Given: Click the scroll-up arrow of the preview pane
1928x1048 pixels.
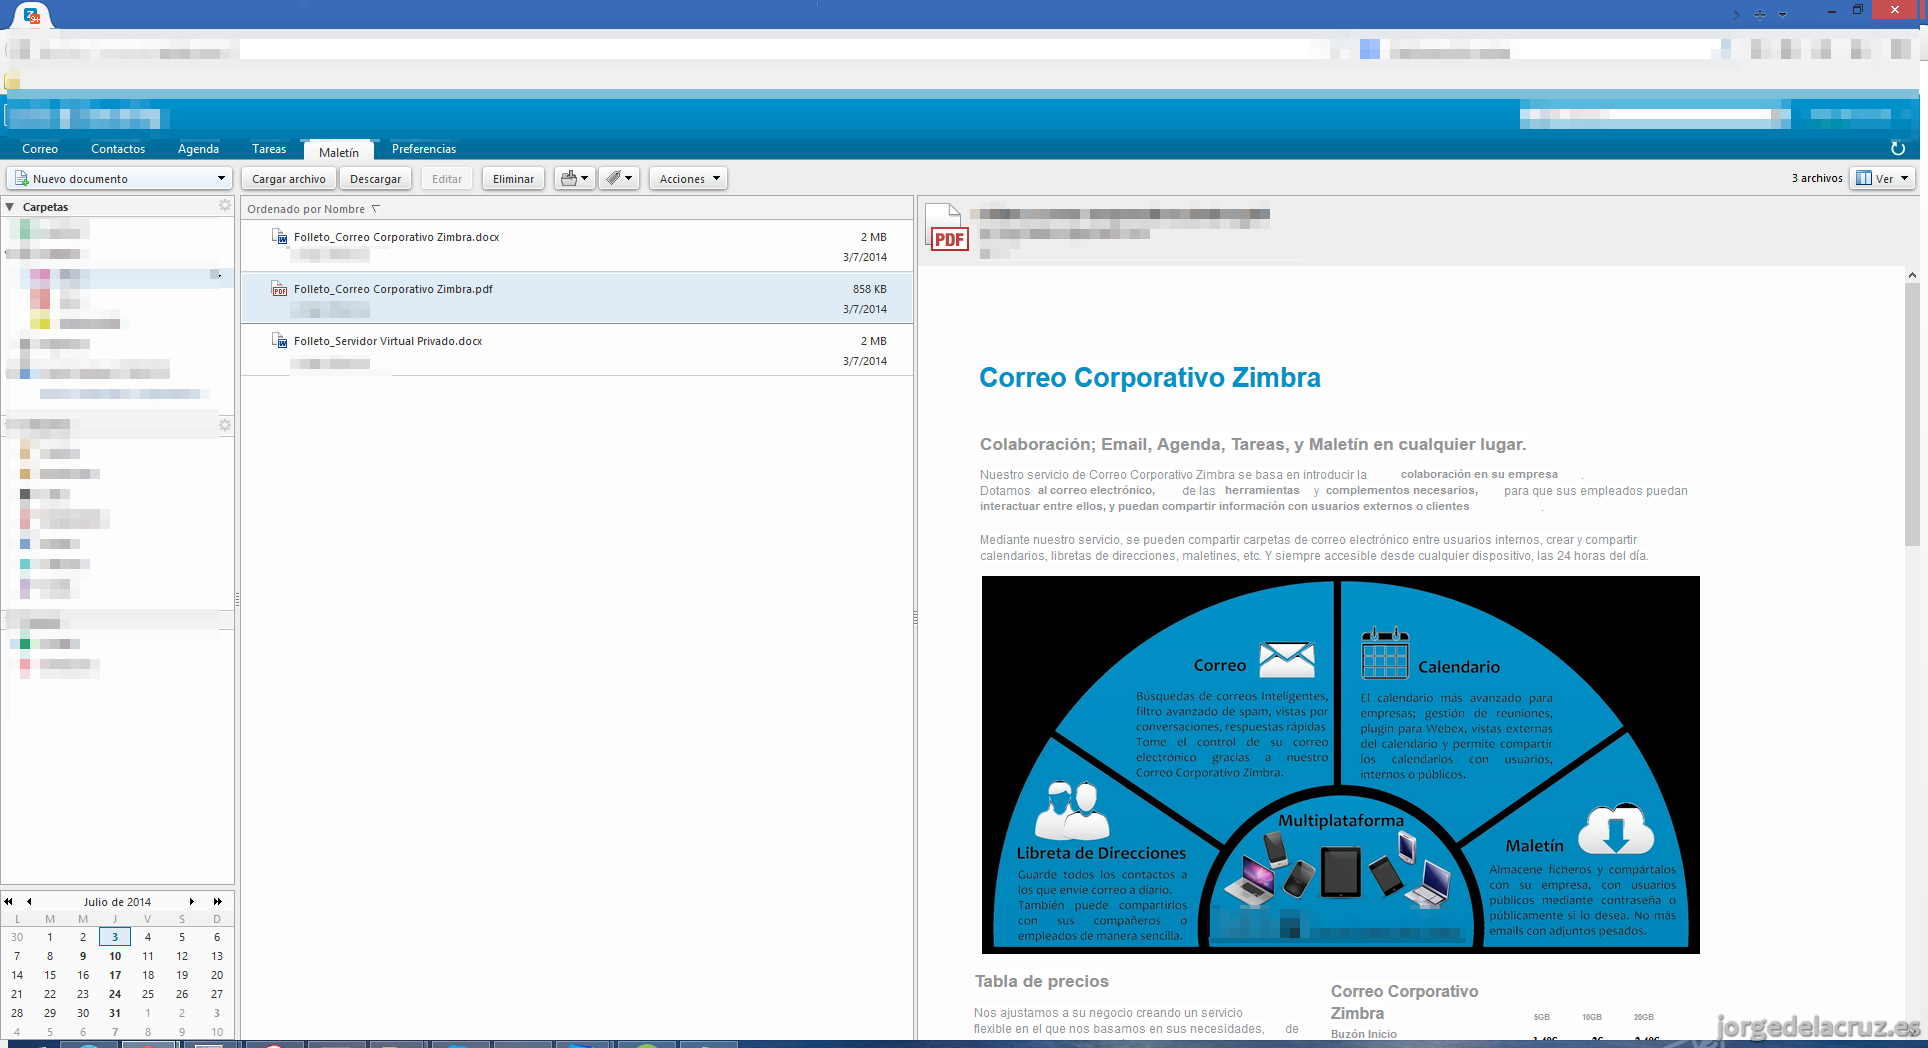Looking at the screenshot, I should click(1912, 275).
